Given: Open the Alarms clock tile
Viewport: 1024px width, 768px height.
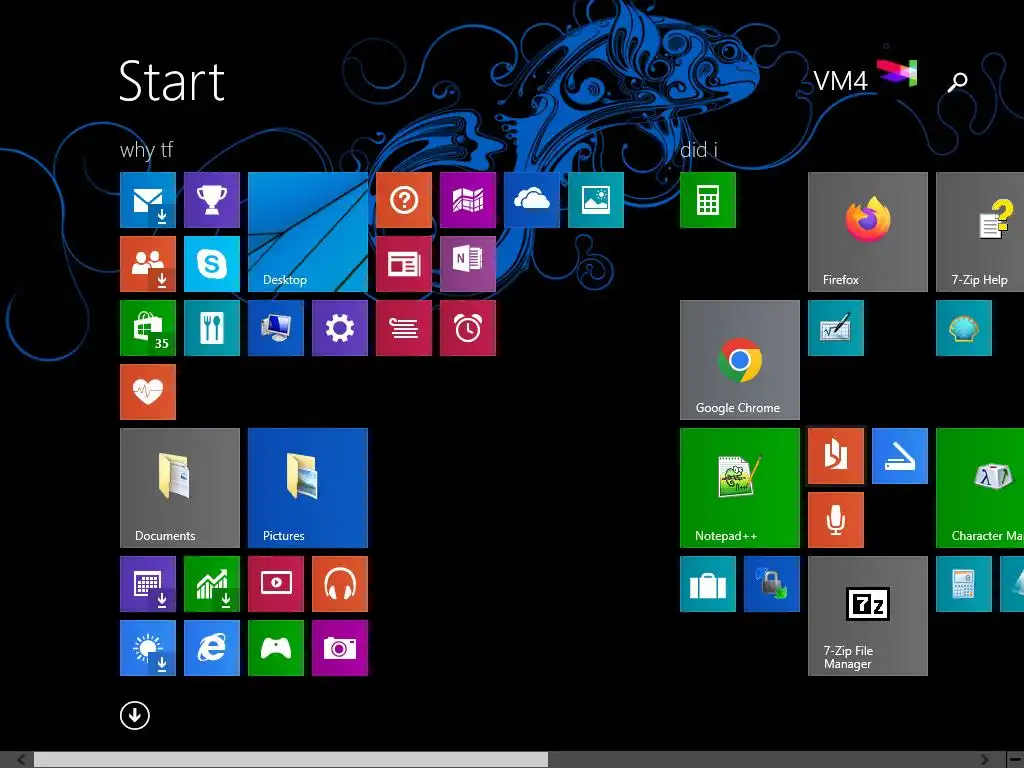Looking at the screenshot, I should tap(468, 328).
